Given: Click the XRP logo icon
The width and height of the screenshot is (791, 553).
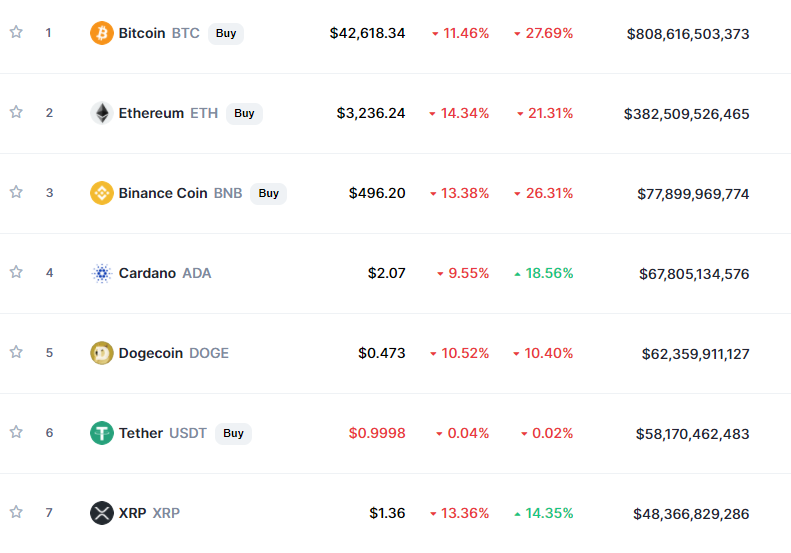Looking at the screenshot, I should pos(102,513).
